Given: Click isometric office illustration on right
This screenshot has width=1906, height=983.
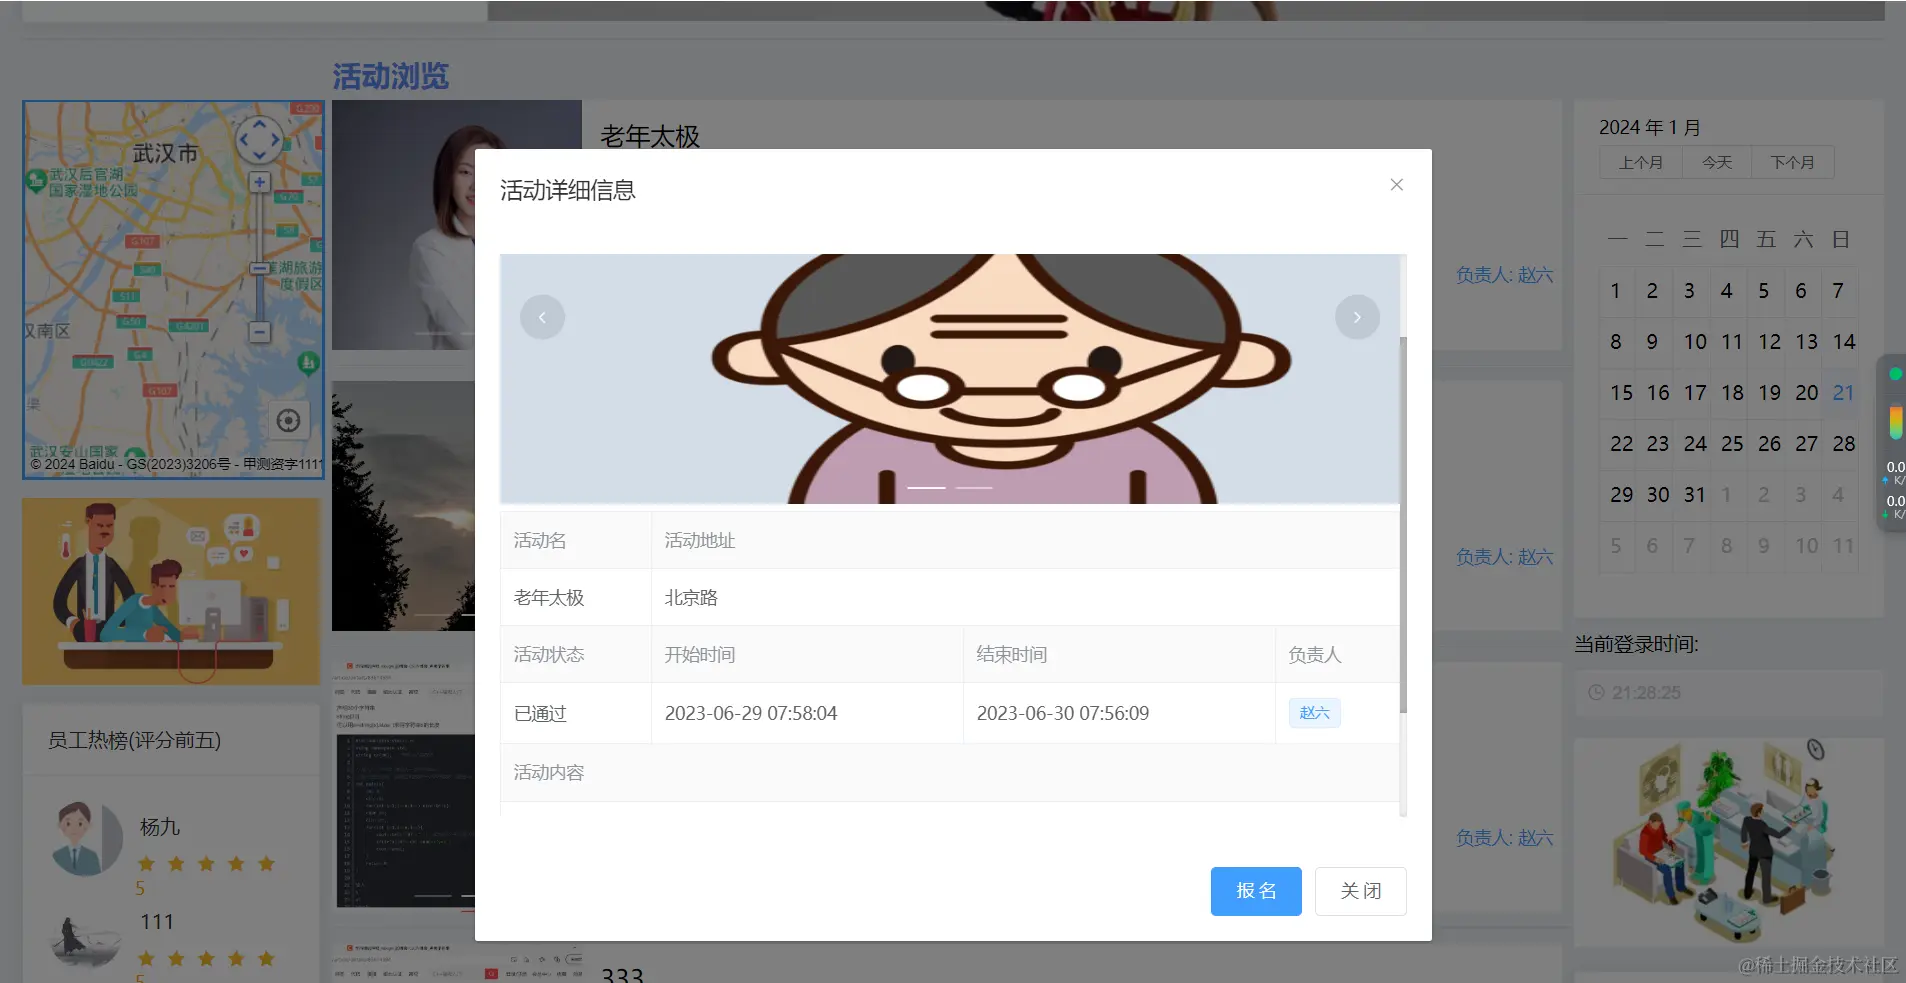Looking at the screenshot, I should click(x=1729, y=842).
